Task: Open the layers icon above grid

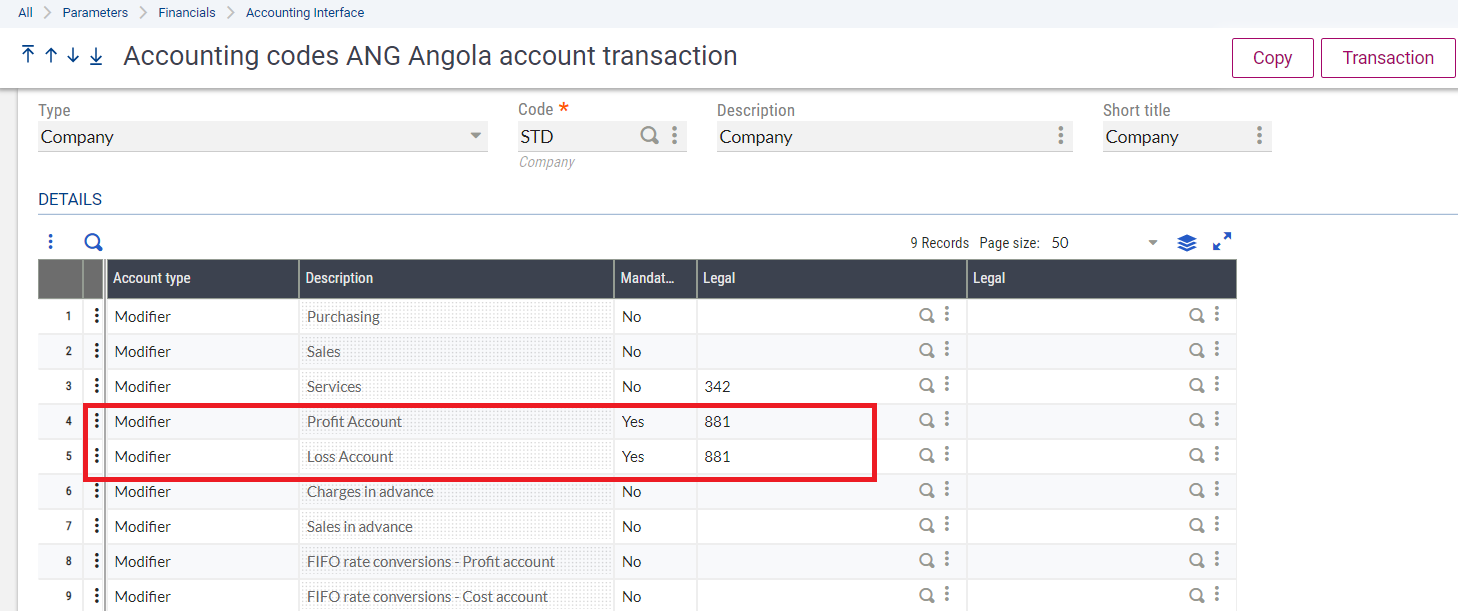Action: pos(1187,242)
